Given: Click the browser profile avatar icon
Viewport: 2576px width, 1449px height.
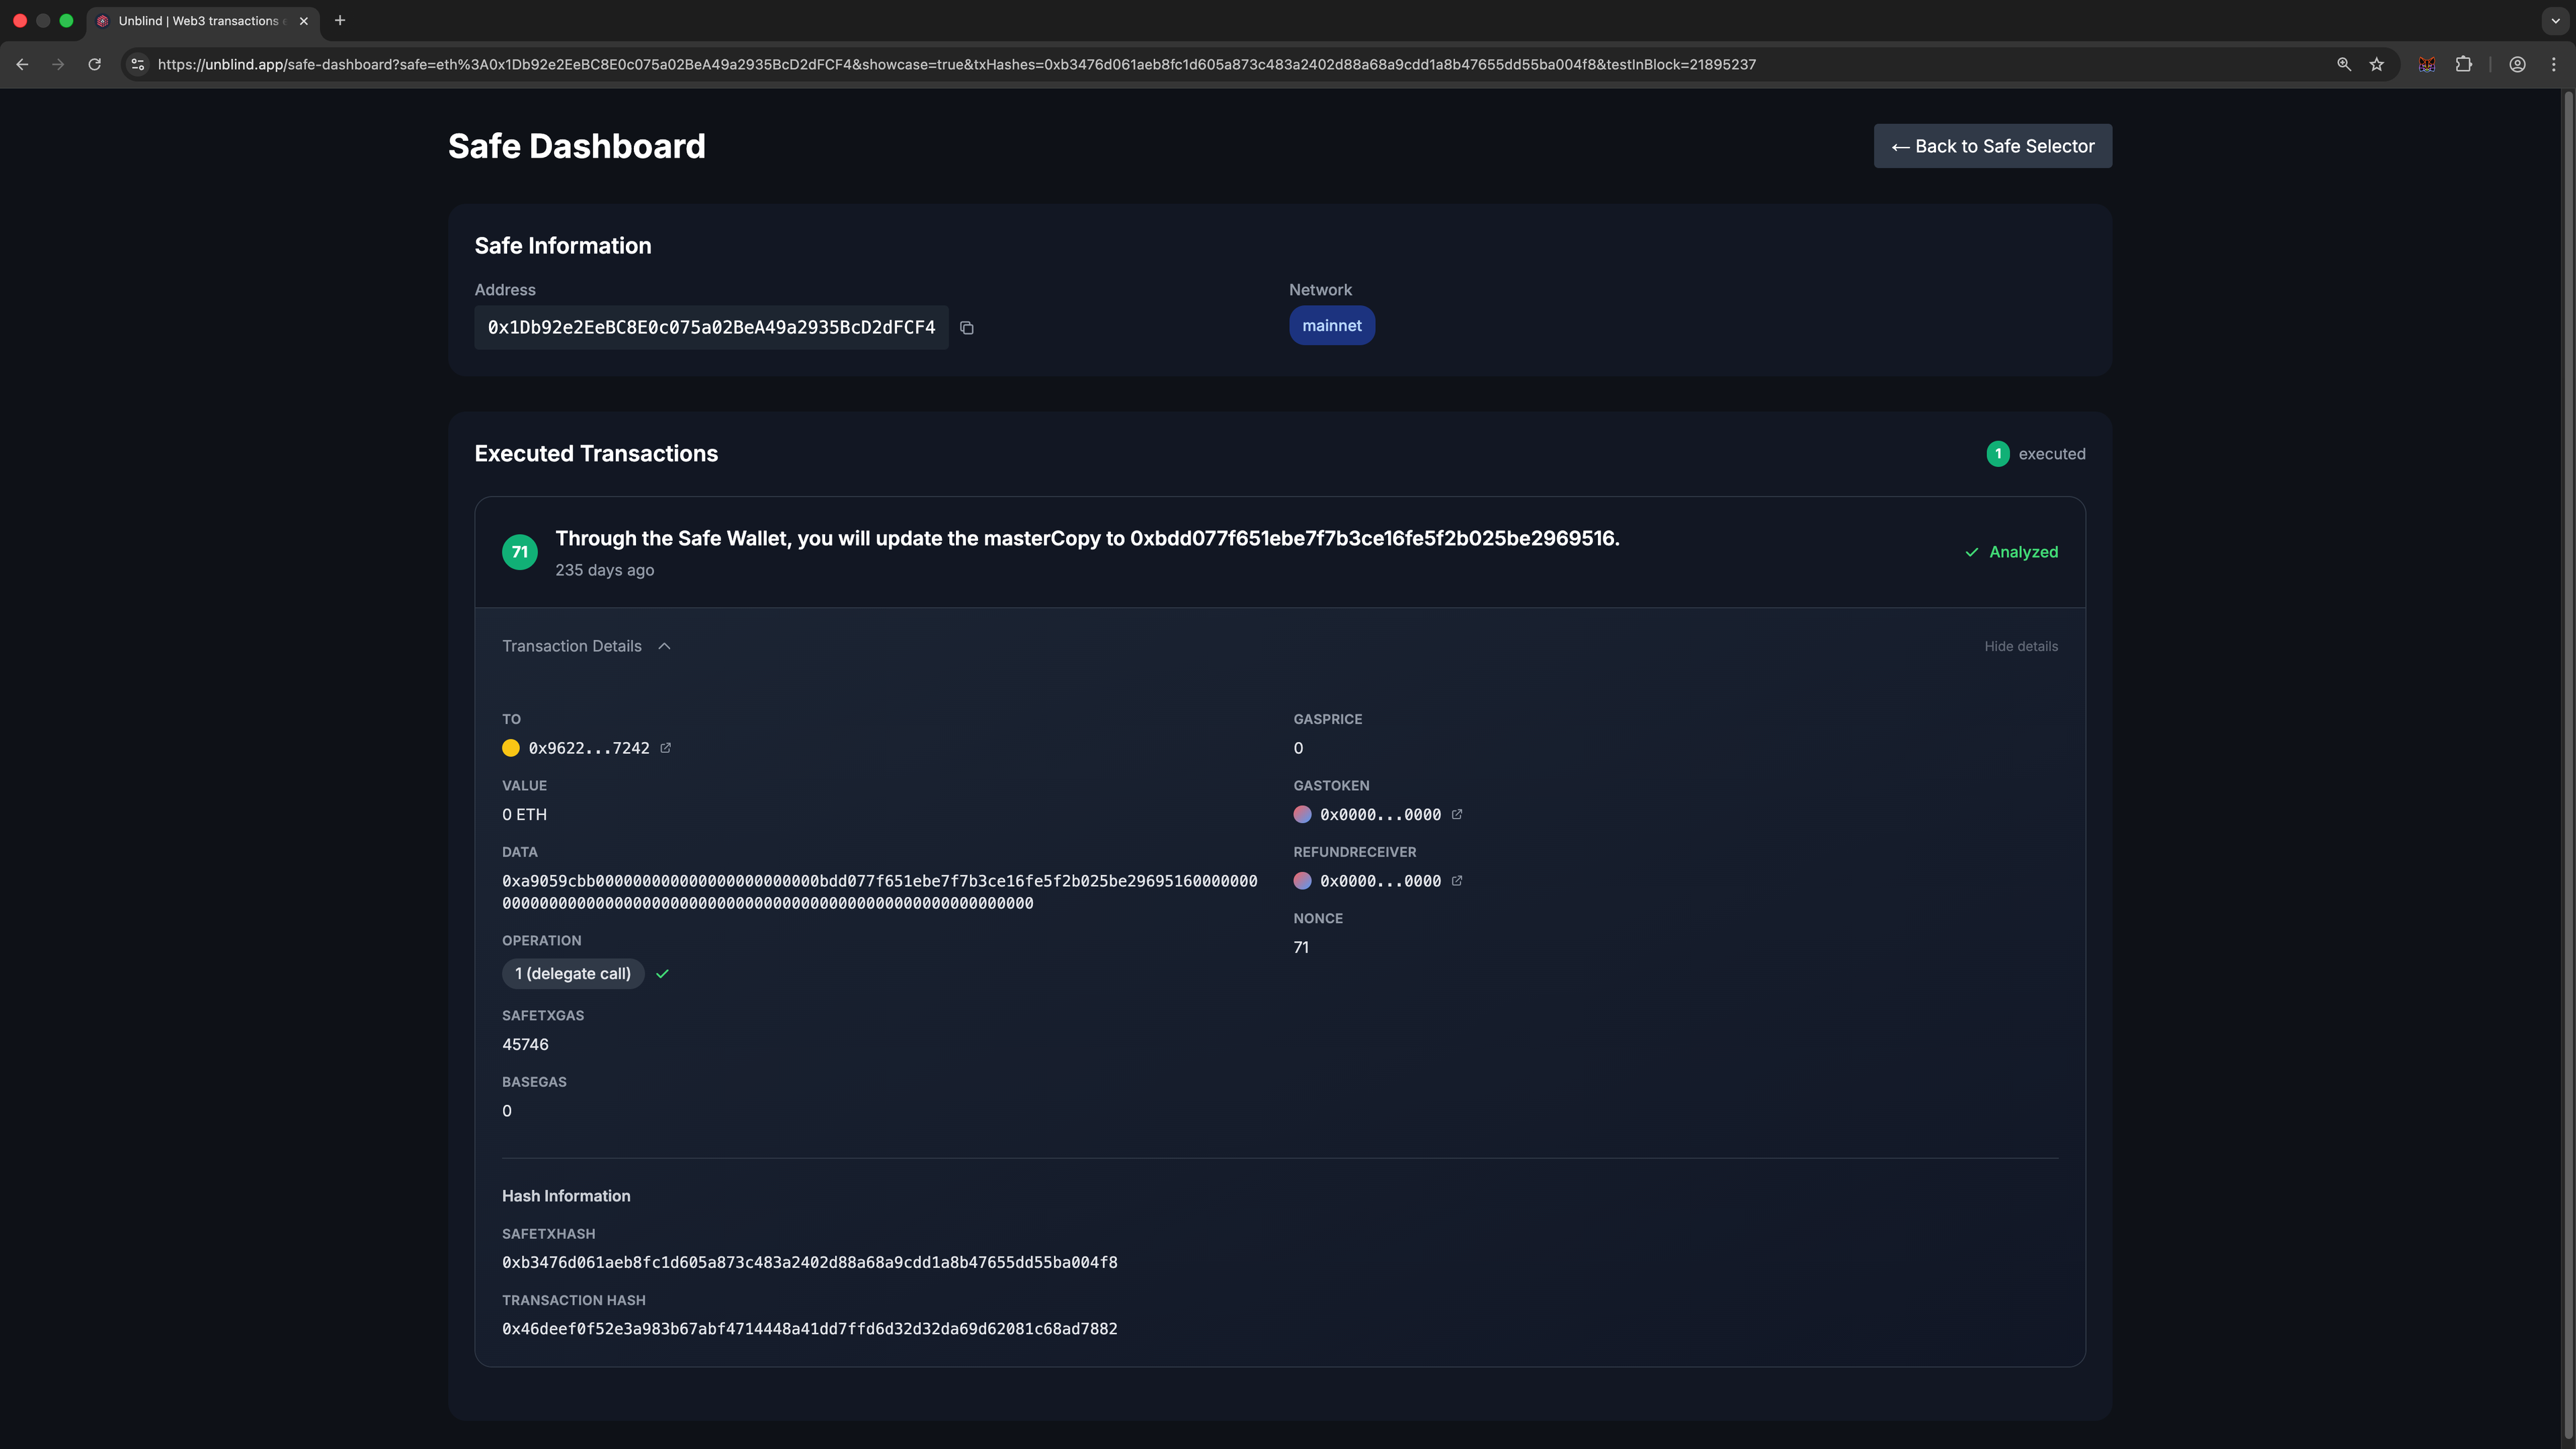Looking at the screenshot, I should coord(2518,64).
